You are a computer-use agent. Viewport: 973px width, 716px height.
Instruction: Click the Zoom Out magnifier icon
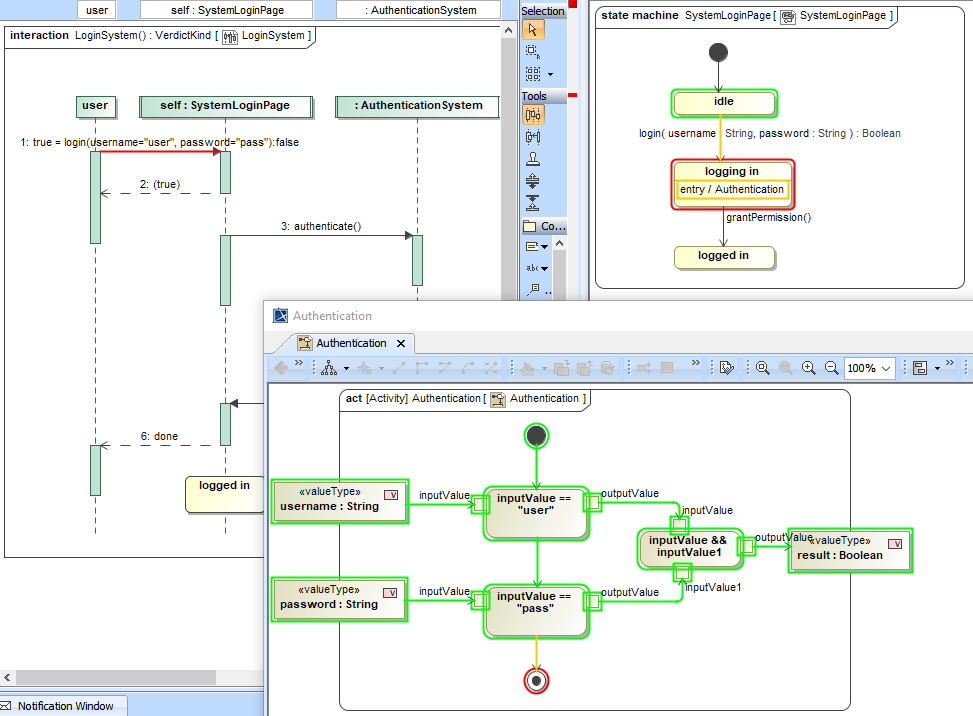click(831, 368)
